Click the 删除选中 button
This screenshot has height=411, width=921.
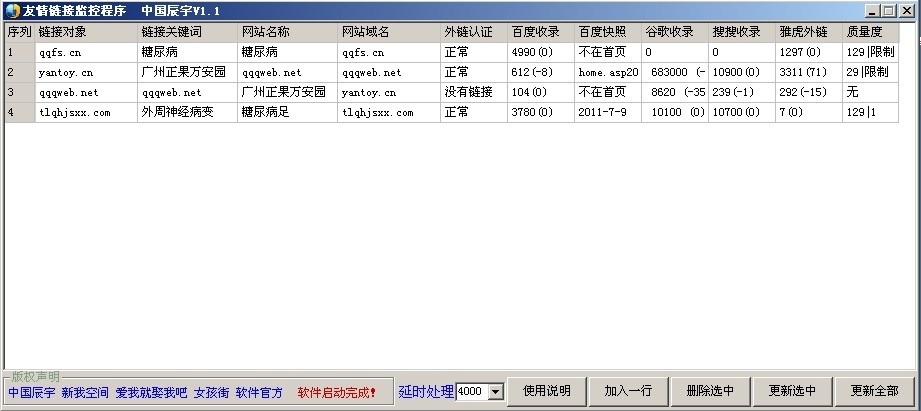point(711,391)
